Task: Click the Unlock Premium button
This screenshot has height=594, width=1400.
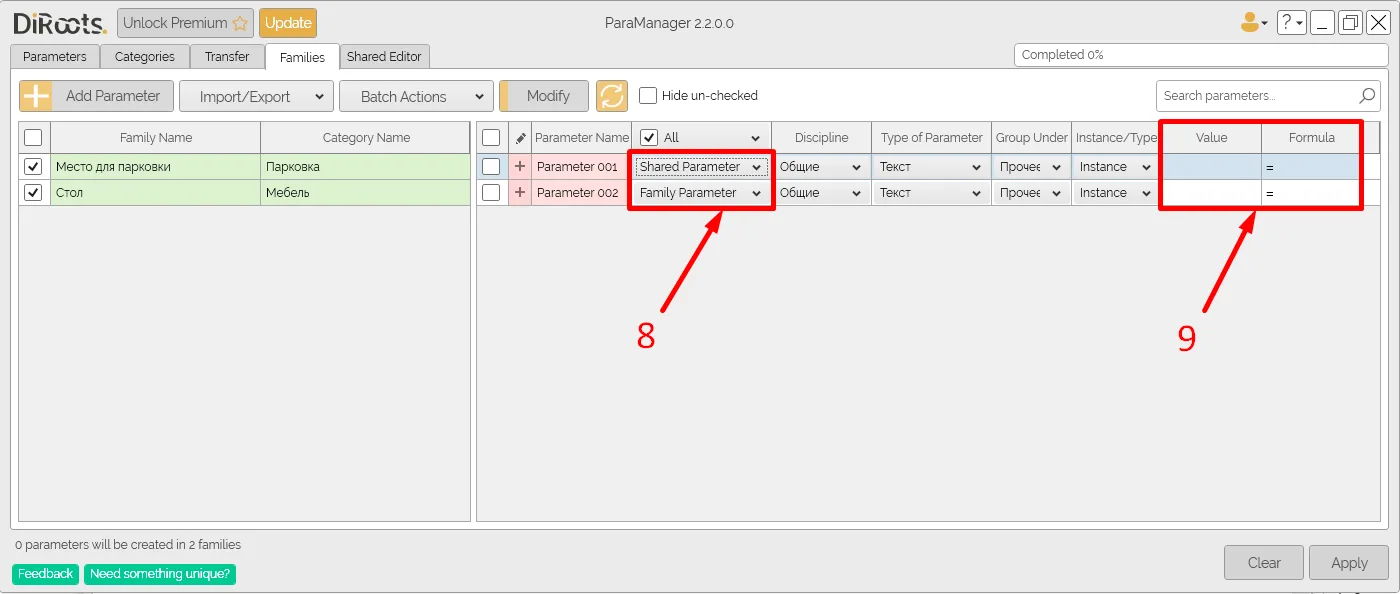Action: coord(185,22)
